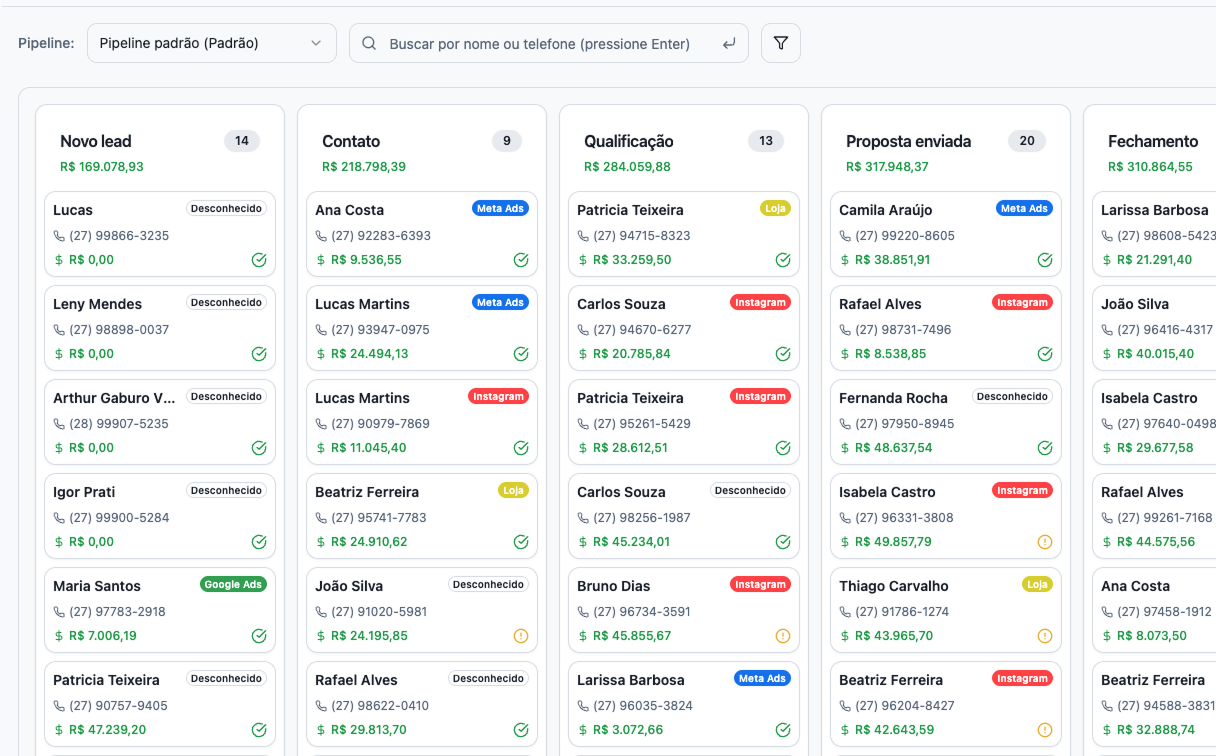
Task: Click phone icon on Ana Costa's Contato card
Action: click(321, 236)
